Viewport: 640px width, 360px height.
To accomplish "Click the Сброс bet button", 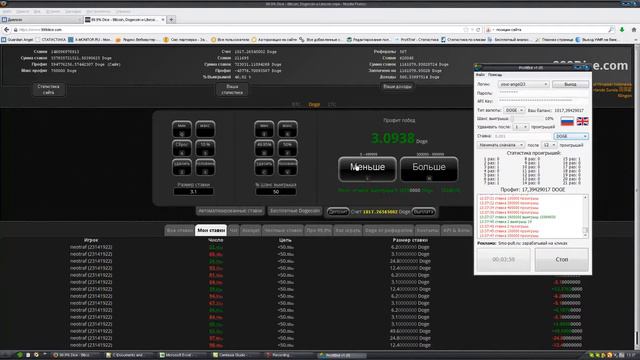I will (x=182, y=148).
